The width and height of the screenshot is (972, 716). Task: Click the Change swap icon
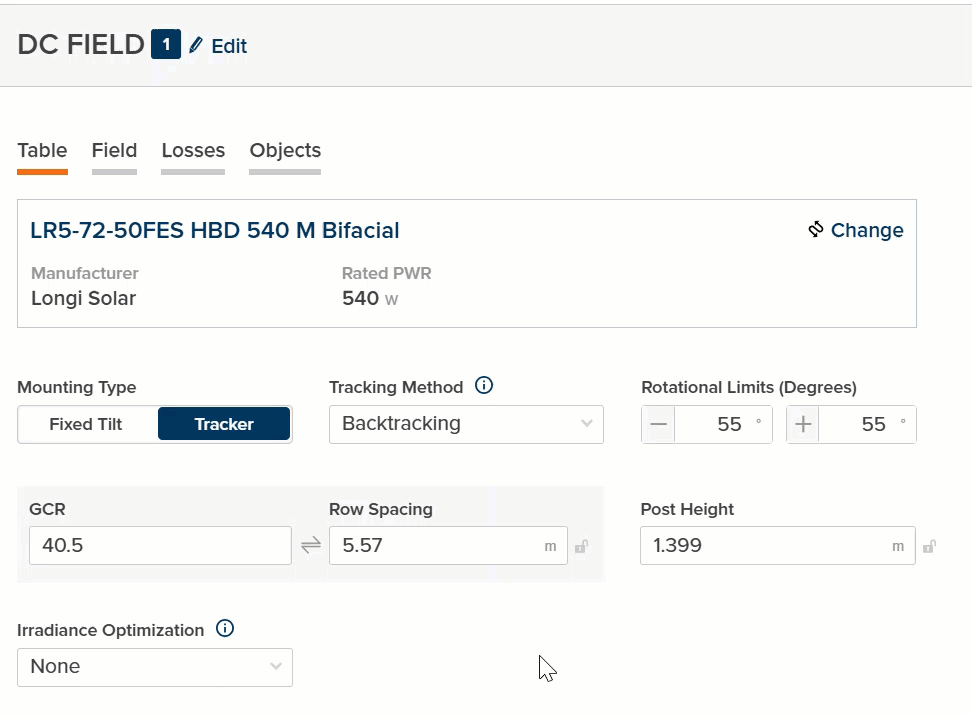(816, 230)
